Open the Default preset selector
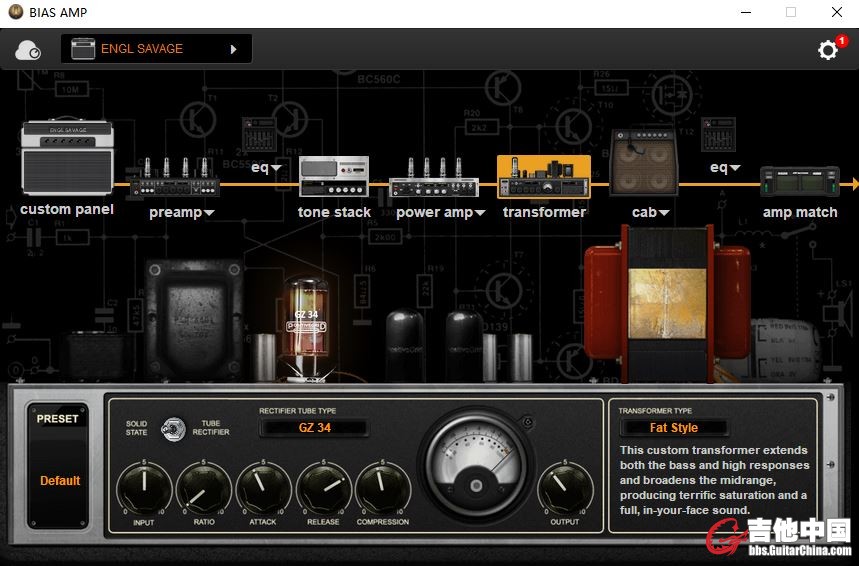Image resolution: width=859 pixels, height=566 pixels. [60, 481]
